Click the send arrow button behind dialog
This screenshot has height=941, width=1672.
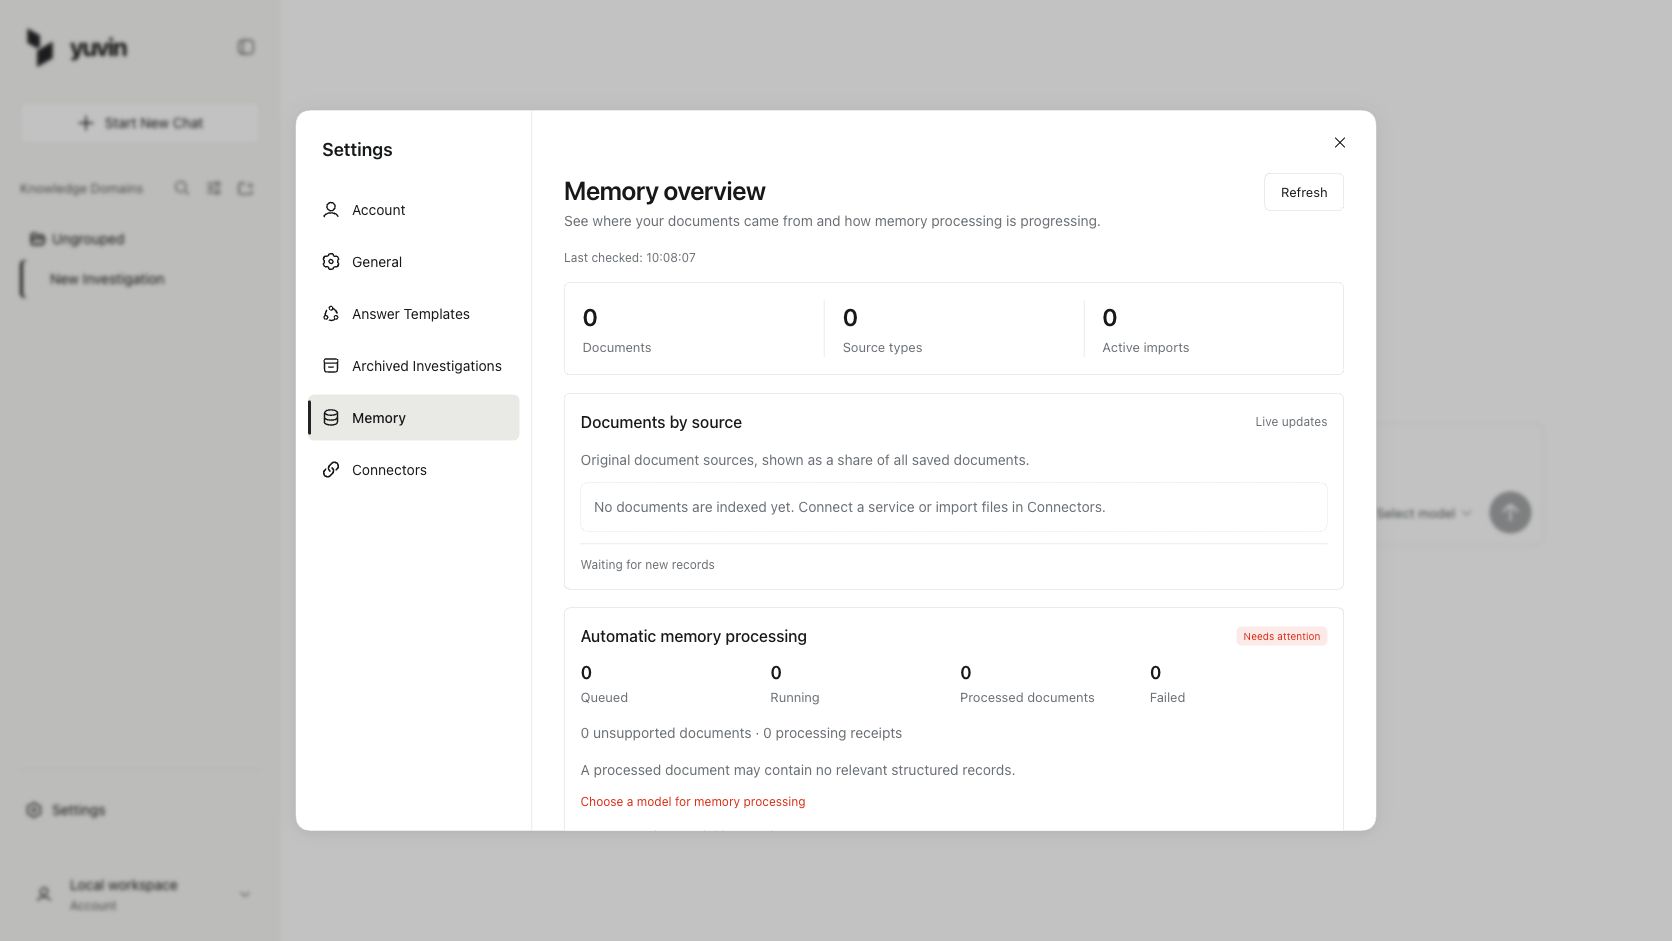pos(1510,512)
